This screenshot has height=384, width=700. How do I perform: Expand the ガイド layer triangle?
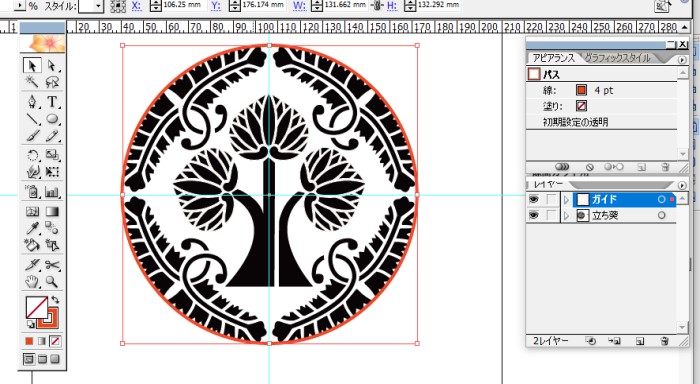click(567, 200)
